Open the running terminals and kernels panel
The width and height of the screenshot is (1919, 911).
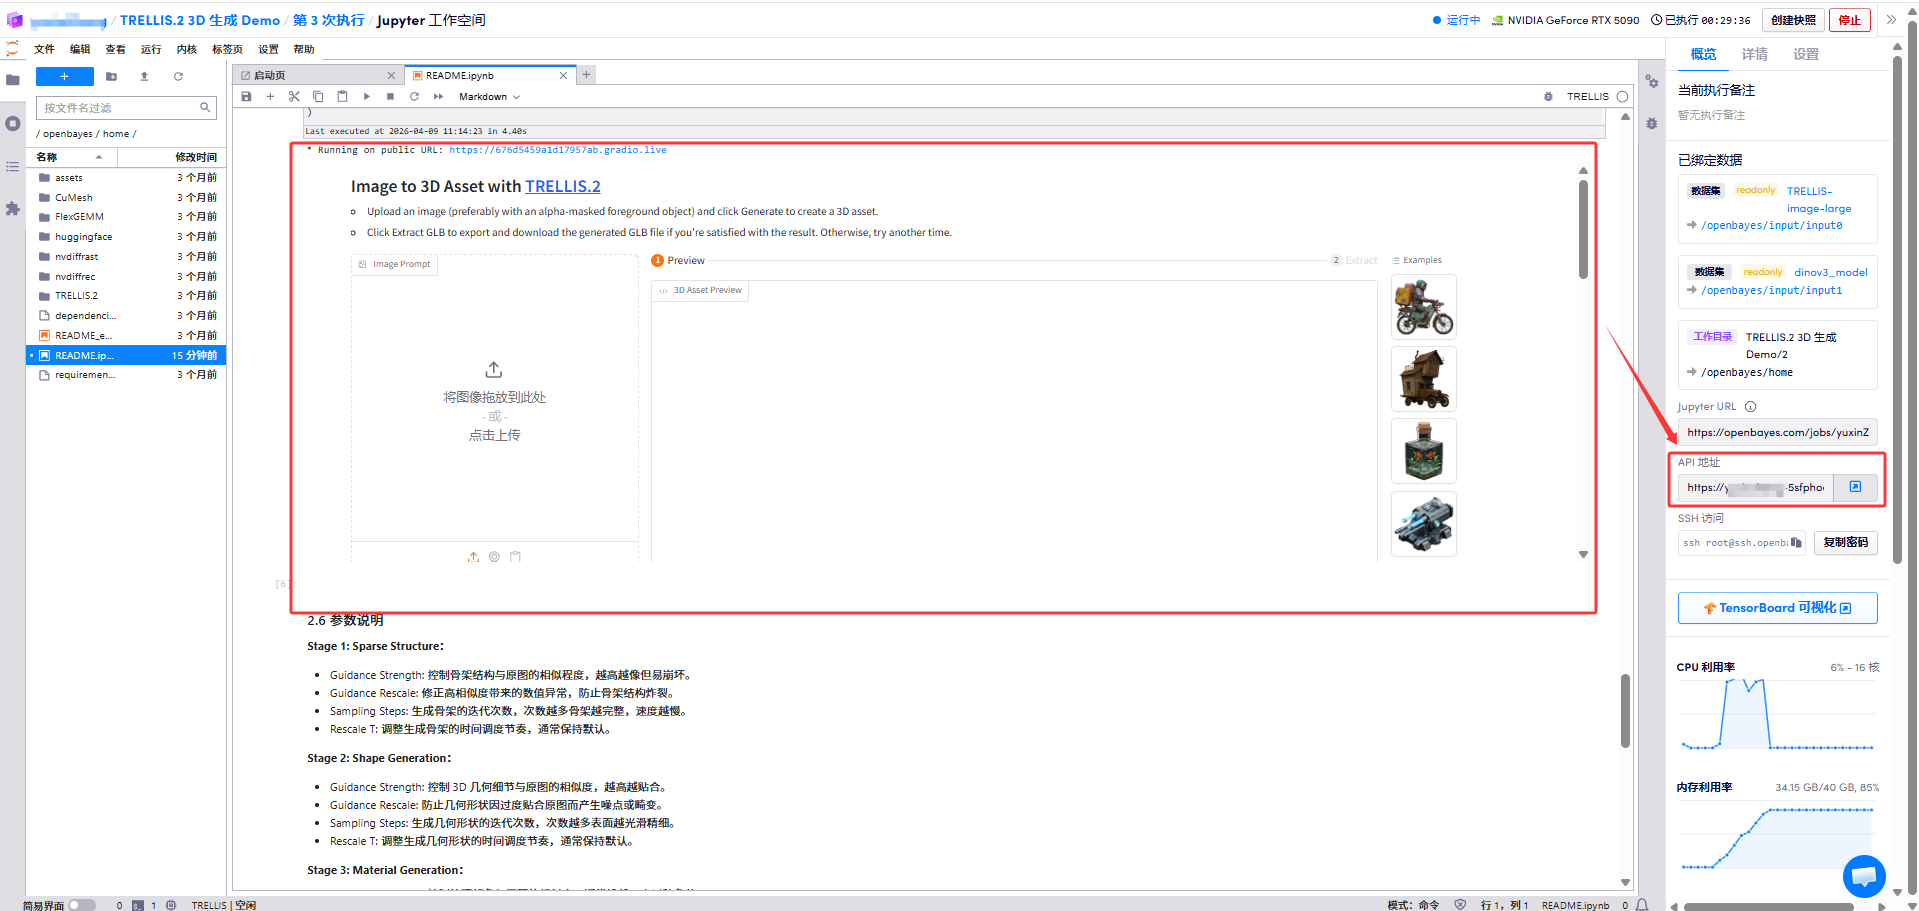pyautogui.click(x=12, y=124)
